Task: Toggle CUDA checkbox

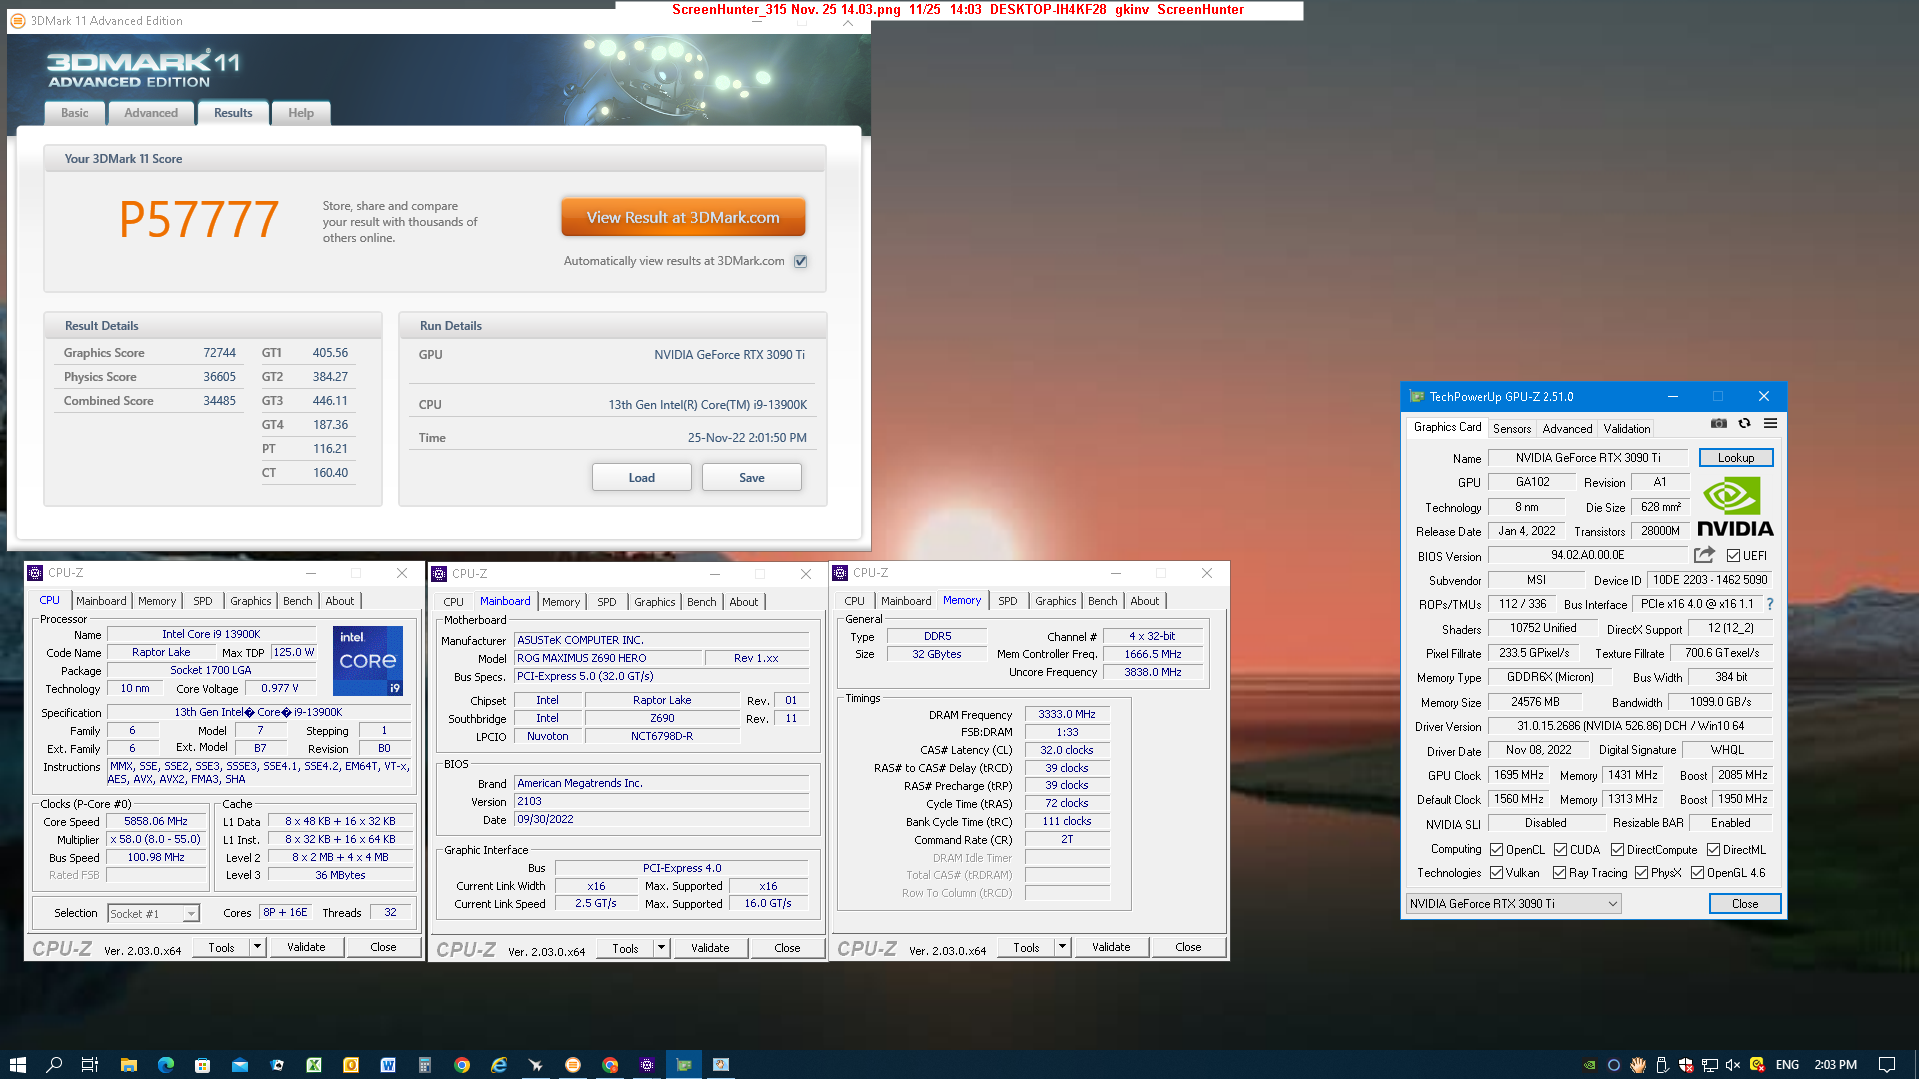Action: [x=1560, y=850]
